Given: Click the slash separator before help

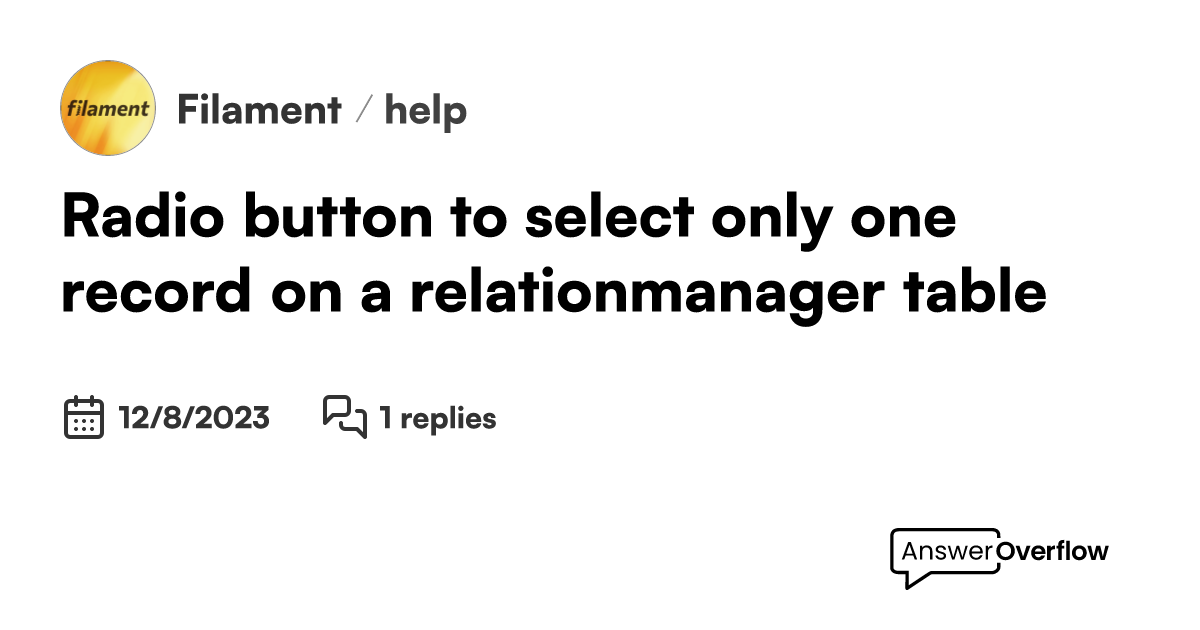Looking at the screenshot, I should (x=364, y=110).
